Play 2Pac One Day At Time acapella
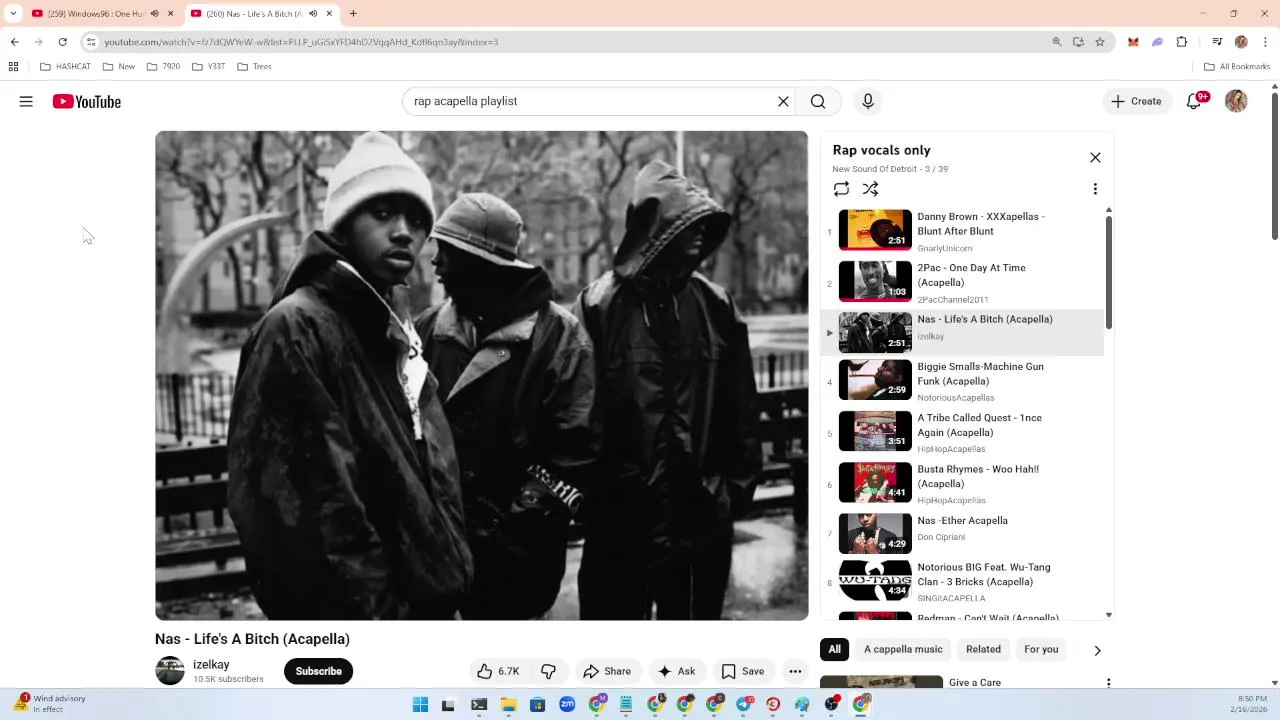Screen dimensions: 1280x720 (964, 282)
